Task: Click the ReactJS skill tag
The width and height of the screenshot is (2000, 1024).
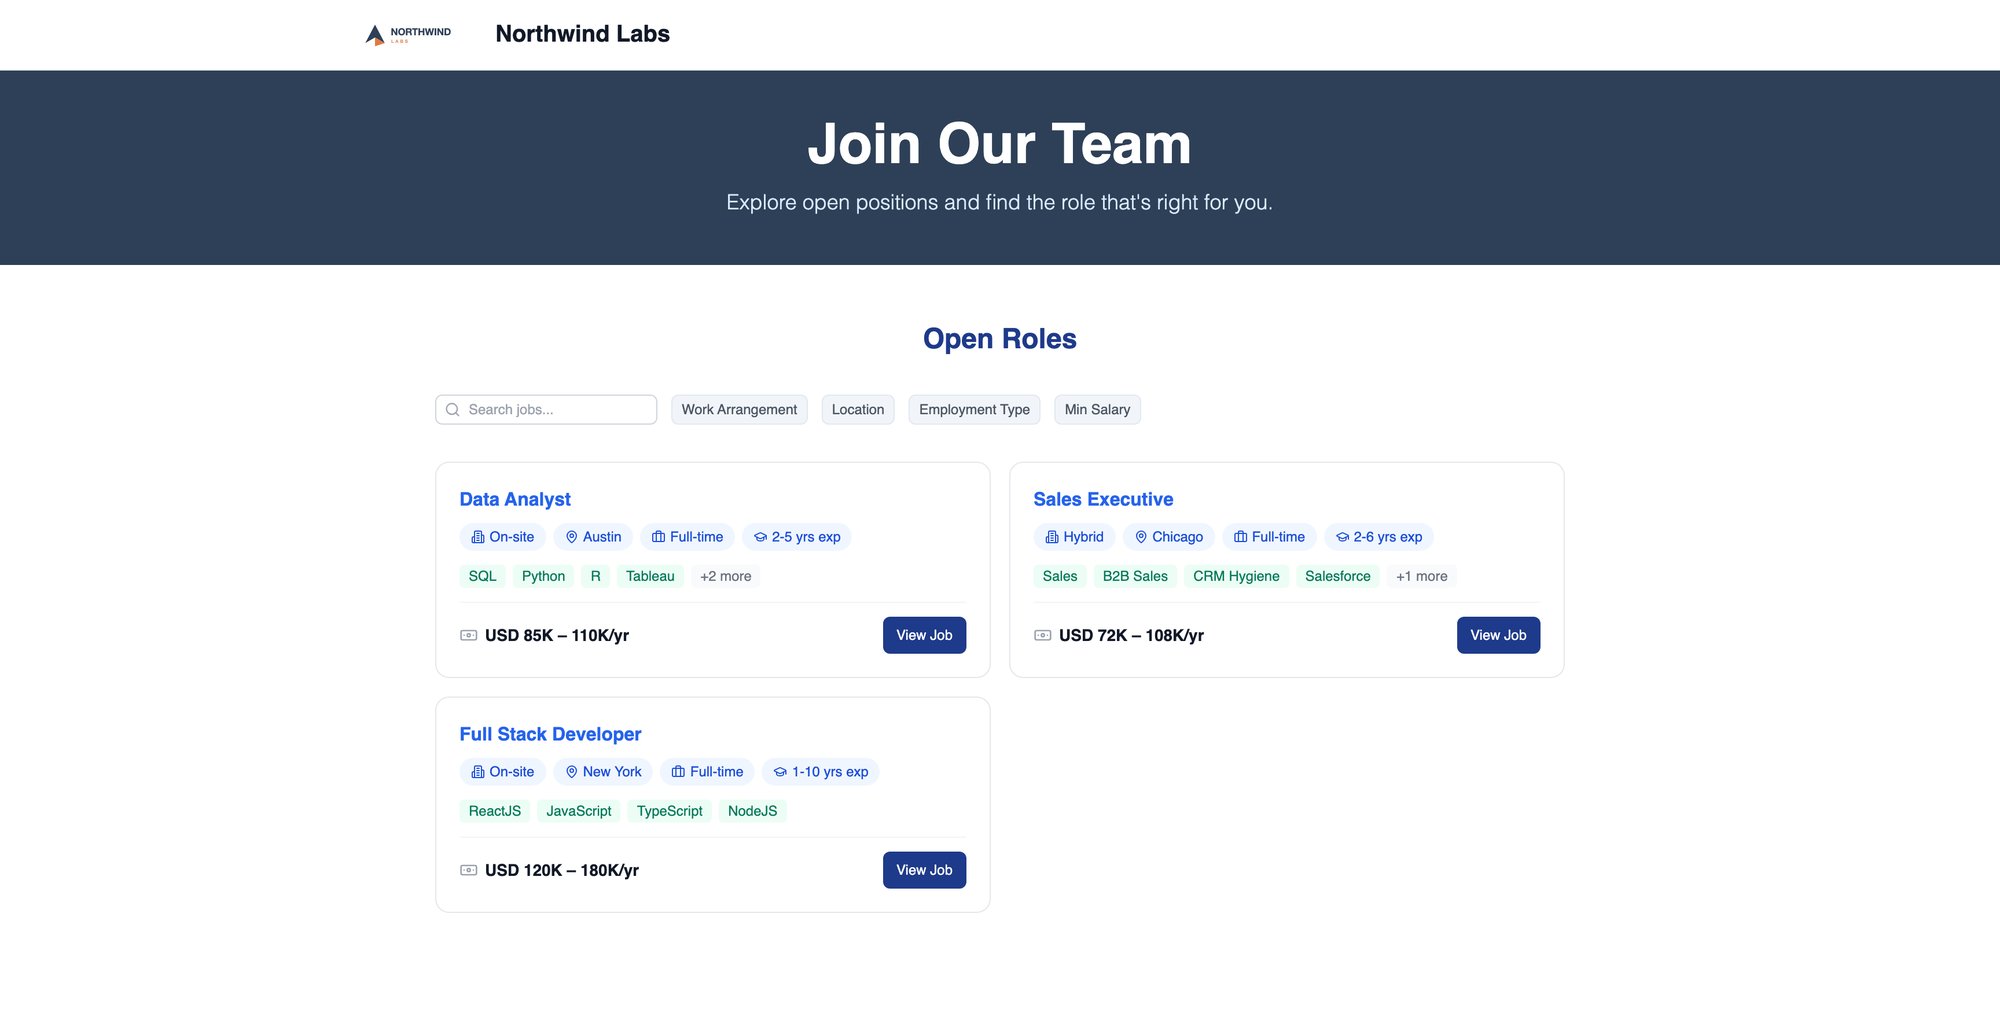Action: point(495,811)
